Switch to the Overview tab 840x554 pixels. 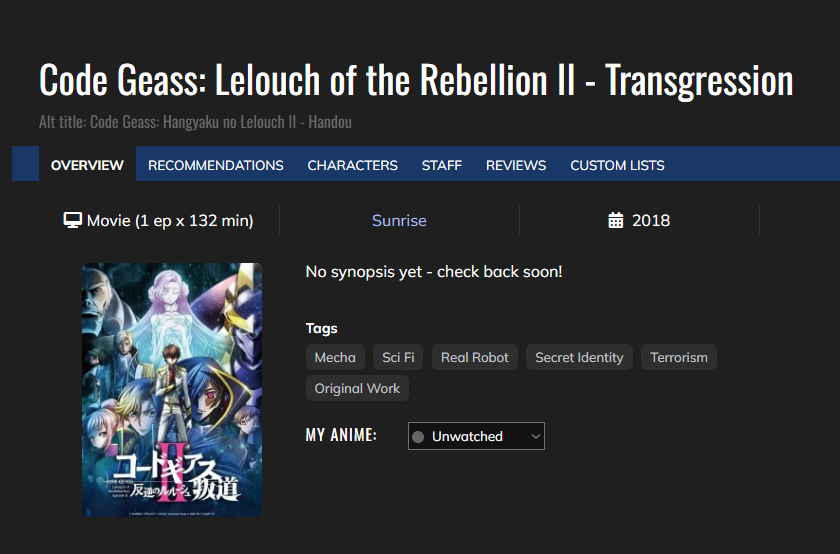tap(87, 165)
